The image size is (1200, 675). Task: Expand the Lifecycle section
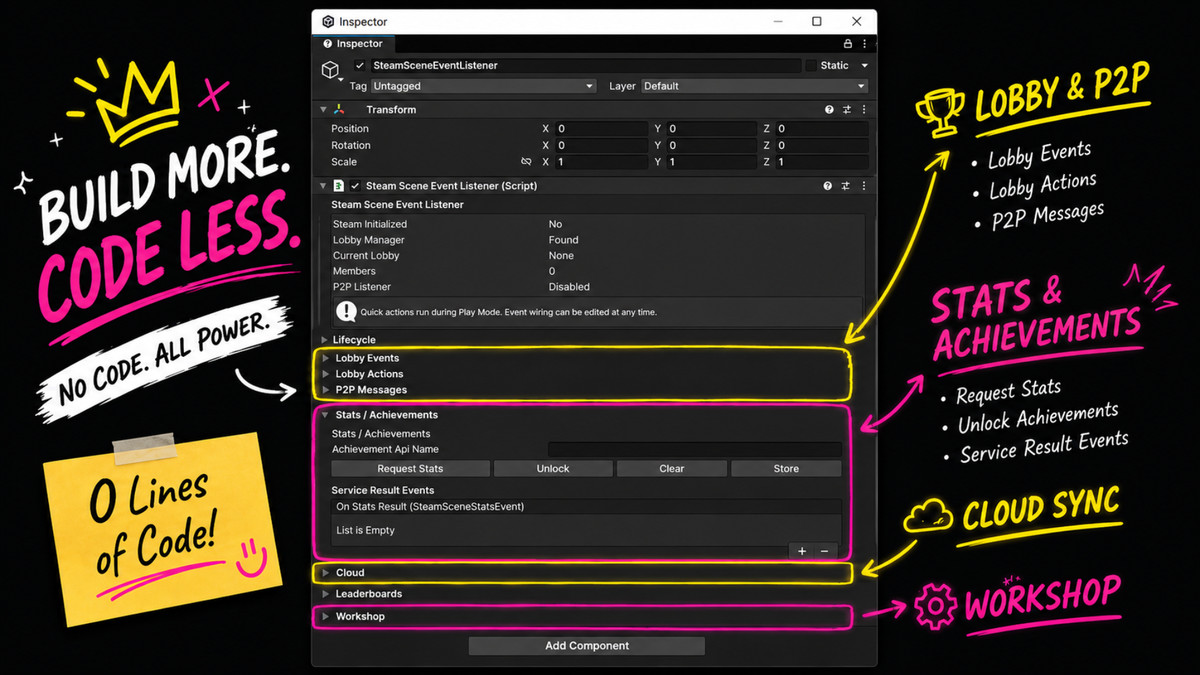pyautogui.click(x=323, y=340)
